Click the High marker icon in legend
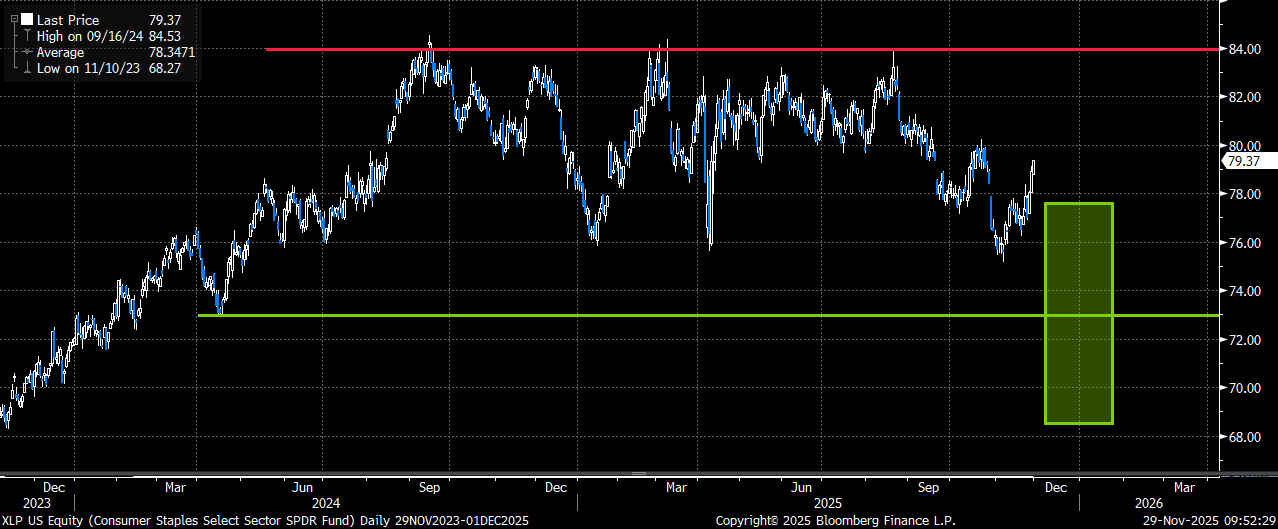This screenshot has height=529, width=1278. (27, 36)
